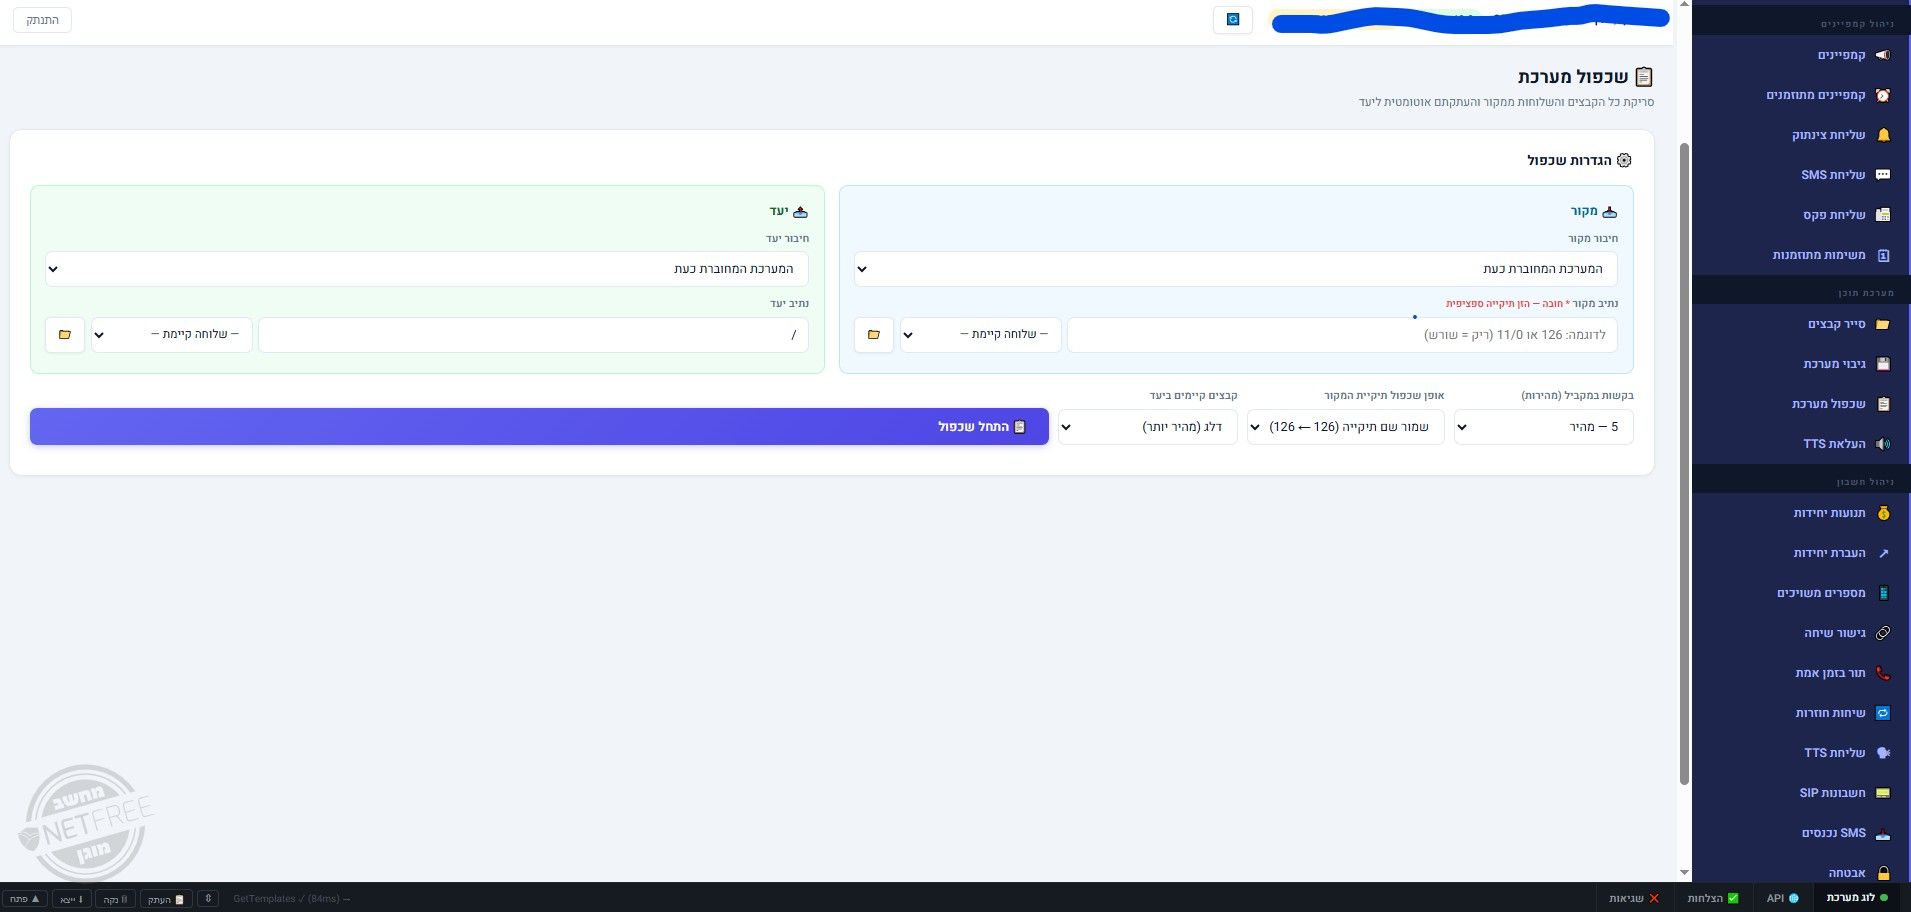Open the destination path folder browse icon
The height and width of the screenshot is (912, 1911).
(x=65, y=335)
